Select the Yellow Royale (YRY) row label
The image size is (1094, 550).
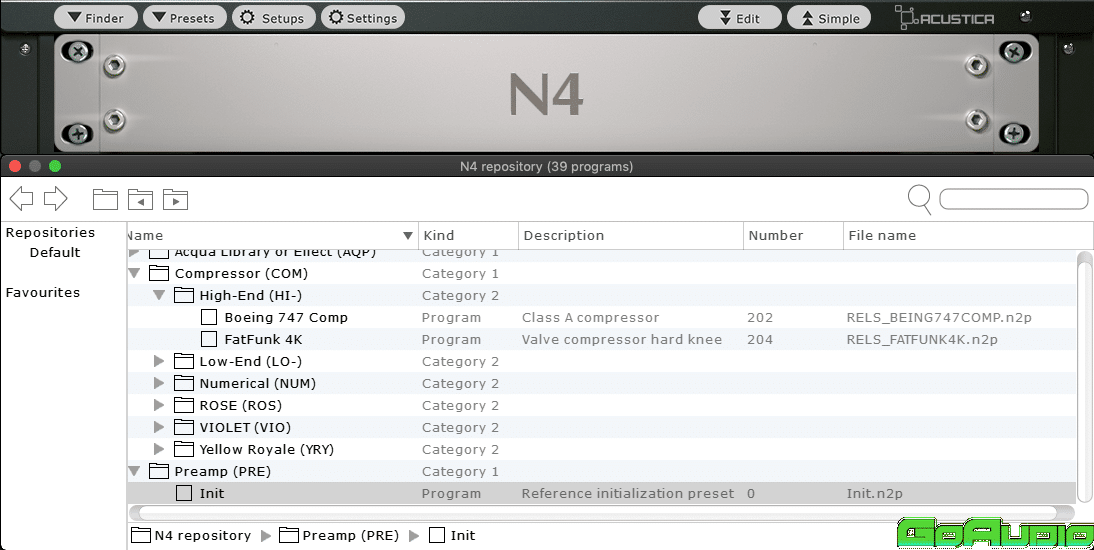click(267, 449)
